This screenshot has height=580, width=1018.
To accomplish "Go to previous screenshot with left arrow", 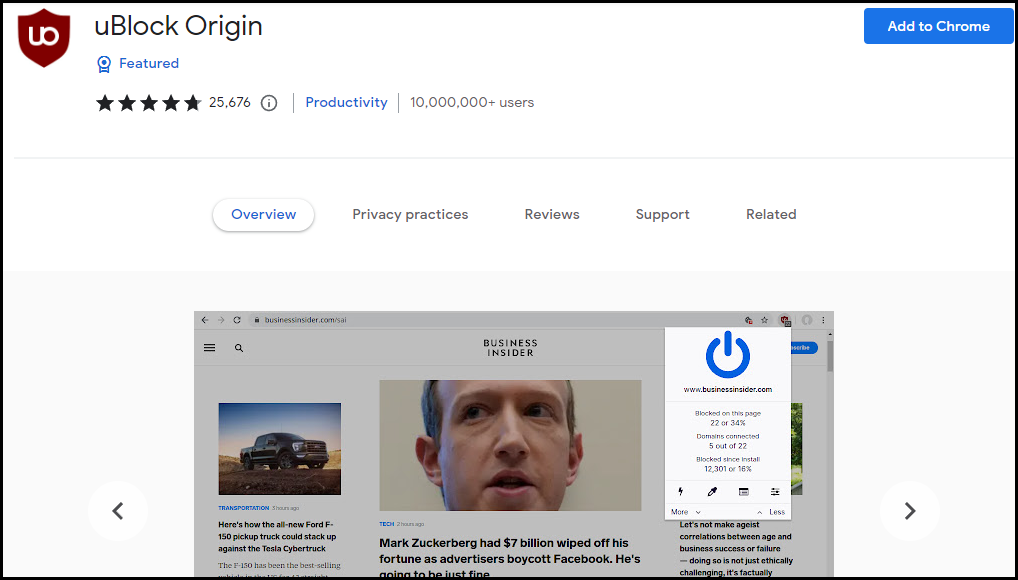I will click(118, 511).
